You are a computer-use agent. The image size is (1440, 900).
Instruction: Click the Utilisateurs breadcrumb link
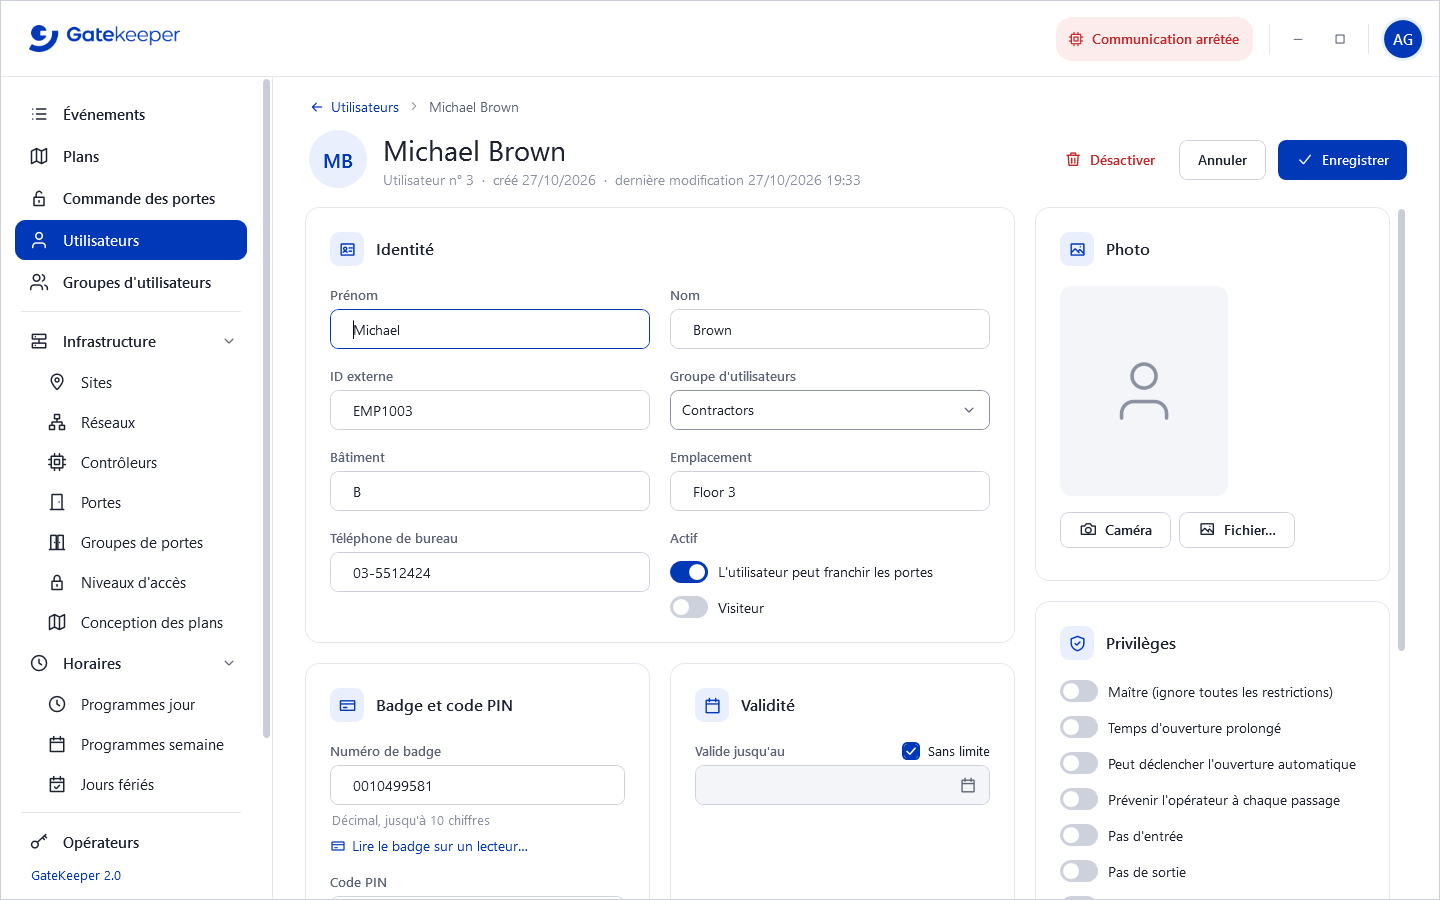[x=365, y=107]
